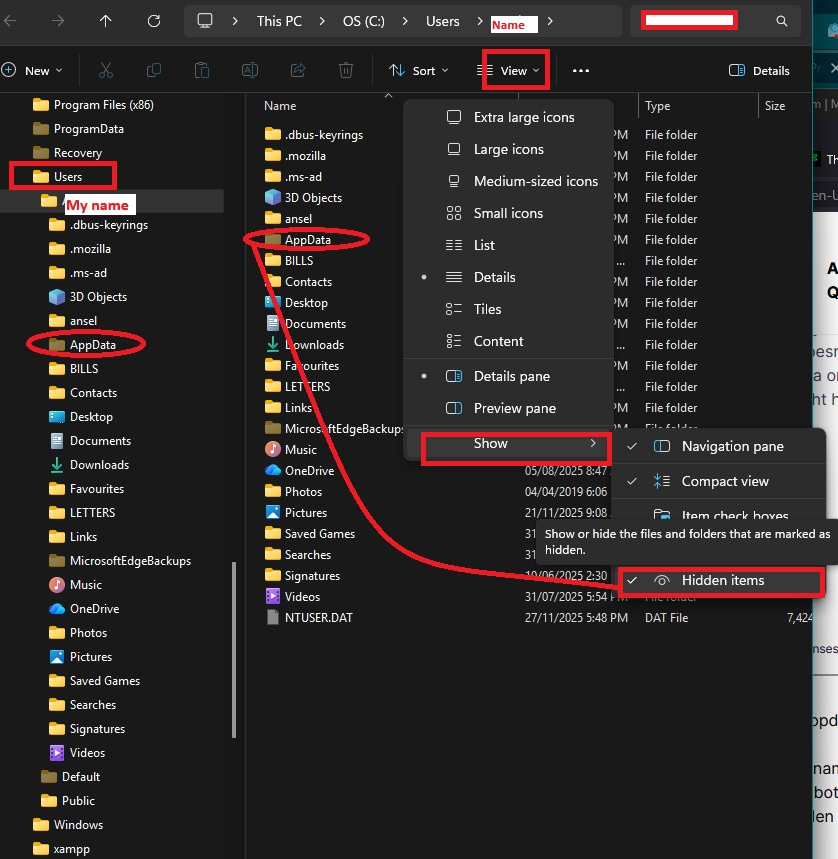Image resolution: width=838 pixels, height=859 pixels.
Task: Click the Paste clipboard icon
Action: pyautogui.click(x=201, y=70)
